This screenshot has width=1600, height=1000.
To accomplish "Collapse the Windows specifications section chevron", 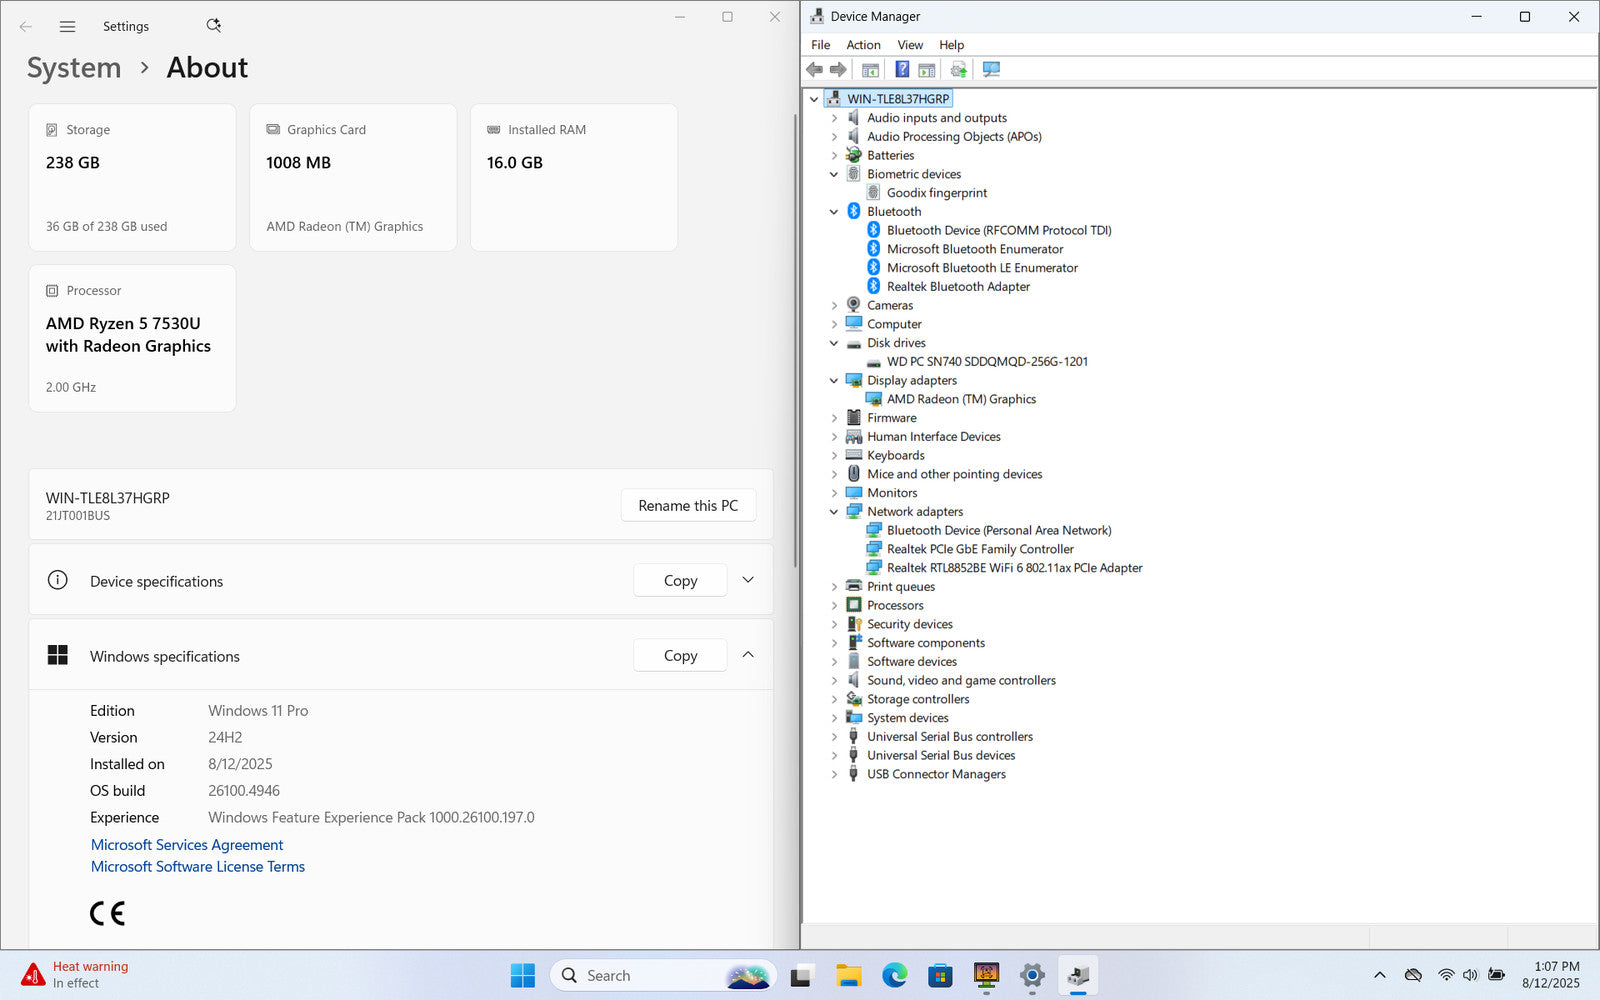I will pos(747,655).
